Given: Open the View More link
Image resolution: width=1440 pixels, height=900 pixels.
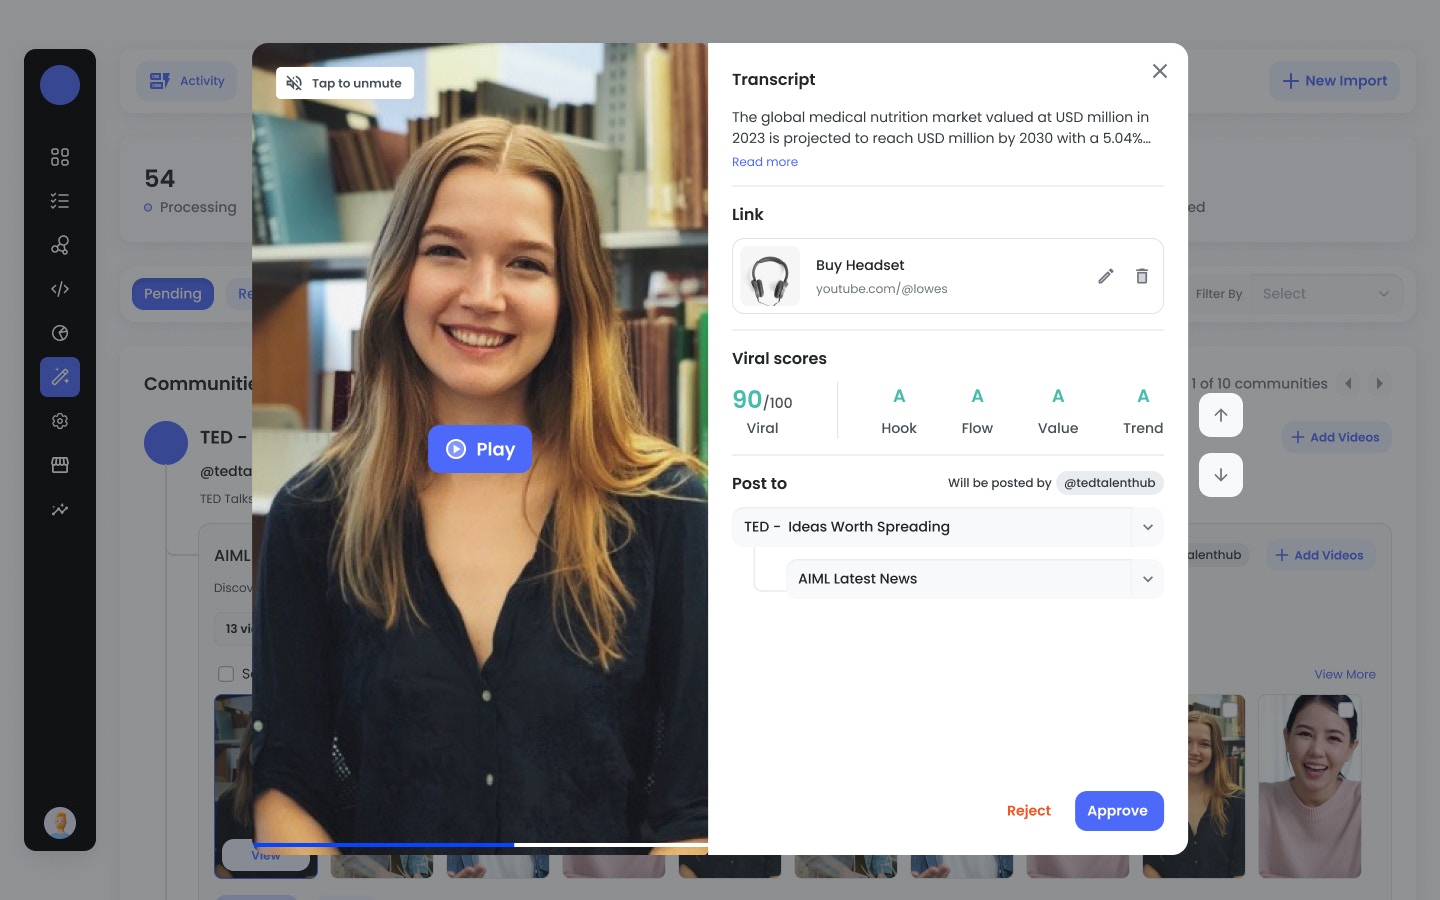Looking at the screenshot, I should tap(1345, 675).
